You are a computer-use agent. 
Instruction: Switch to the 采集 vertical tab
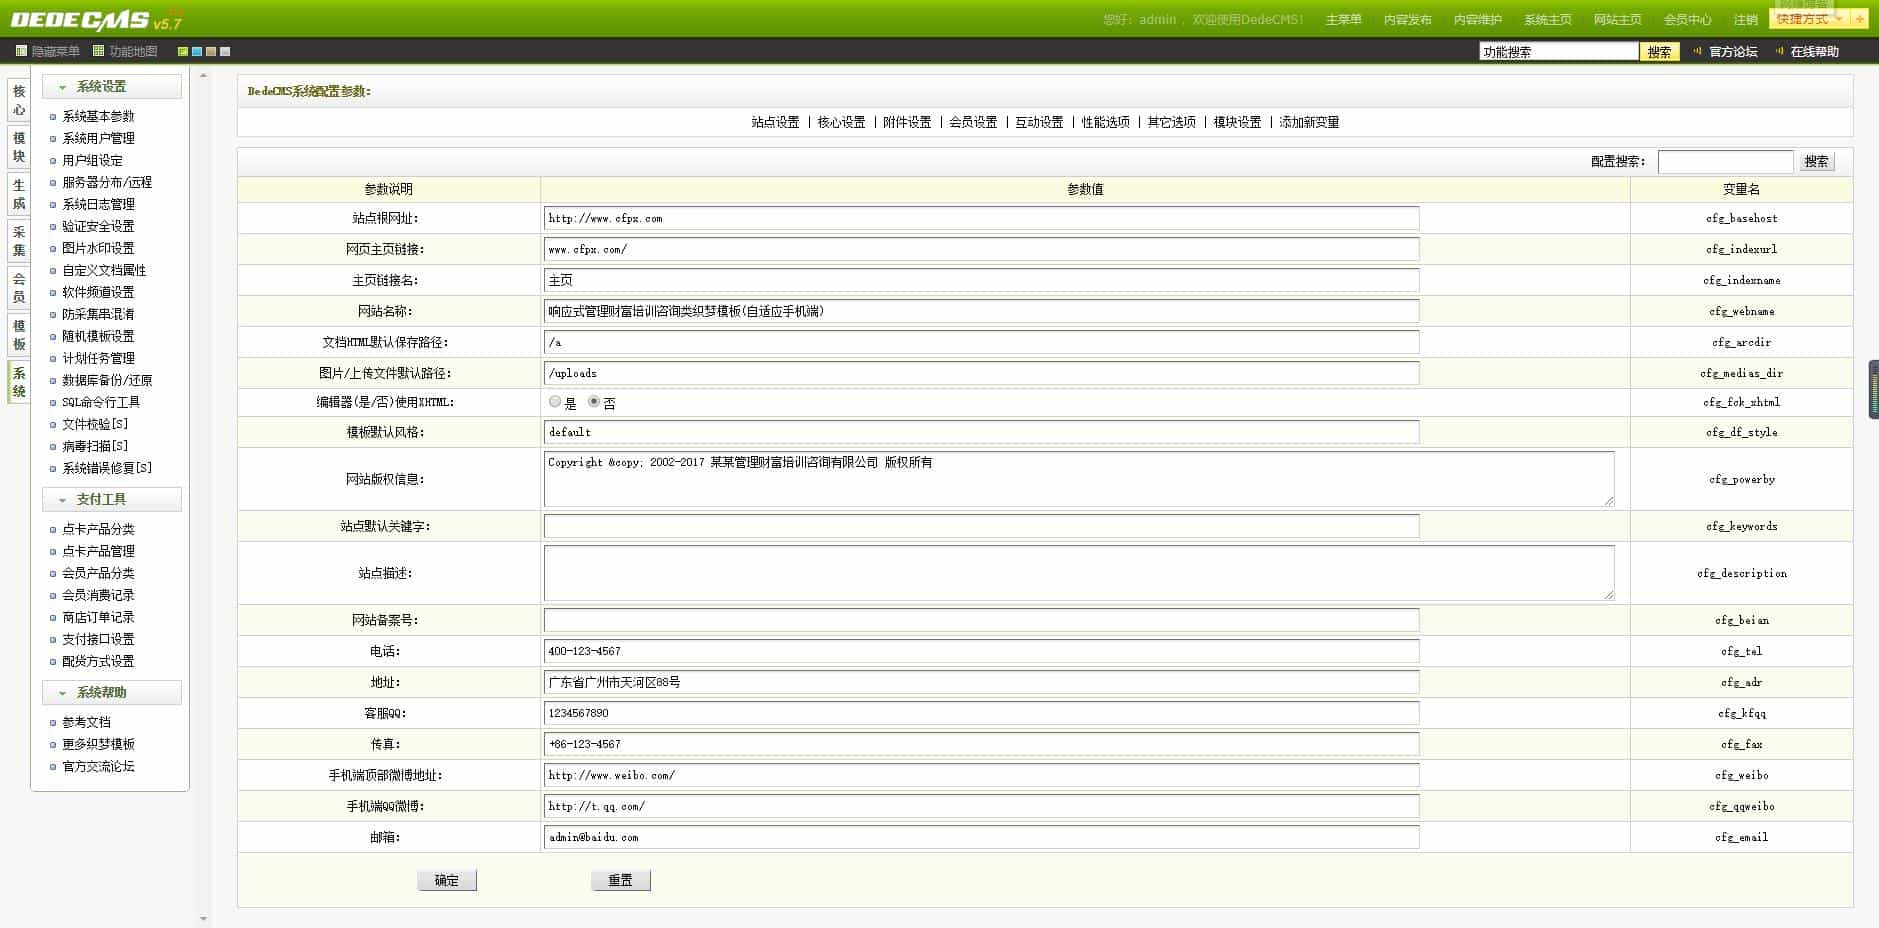pos(19,241)
